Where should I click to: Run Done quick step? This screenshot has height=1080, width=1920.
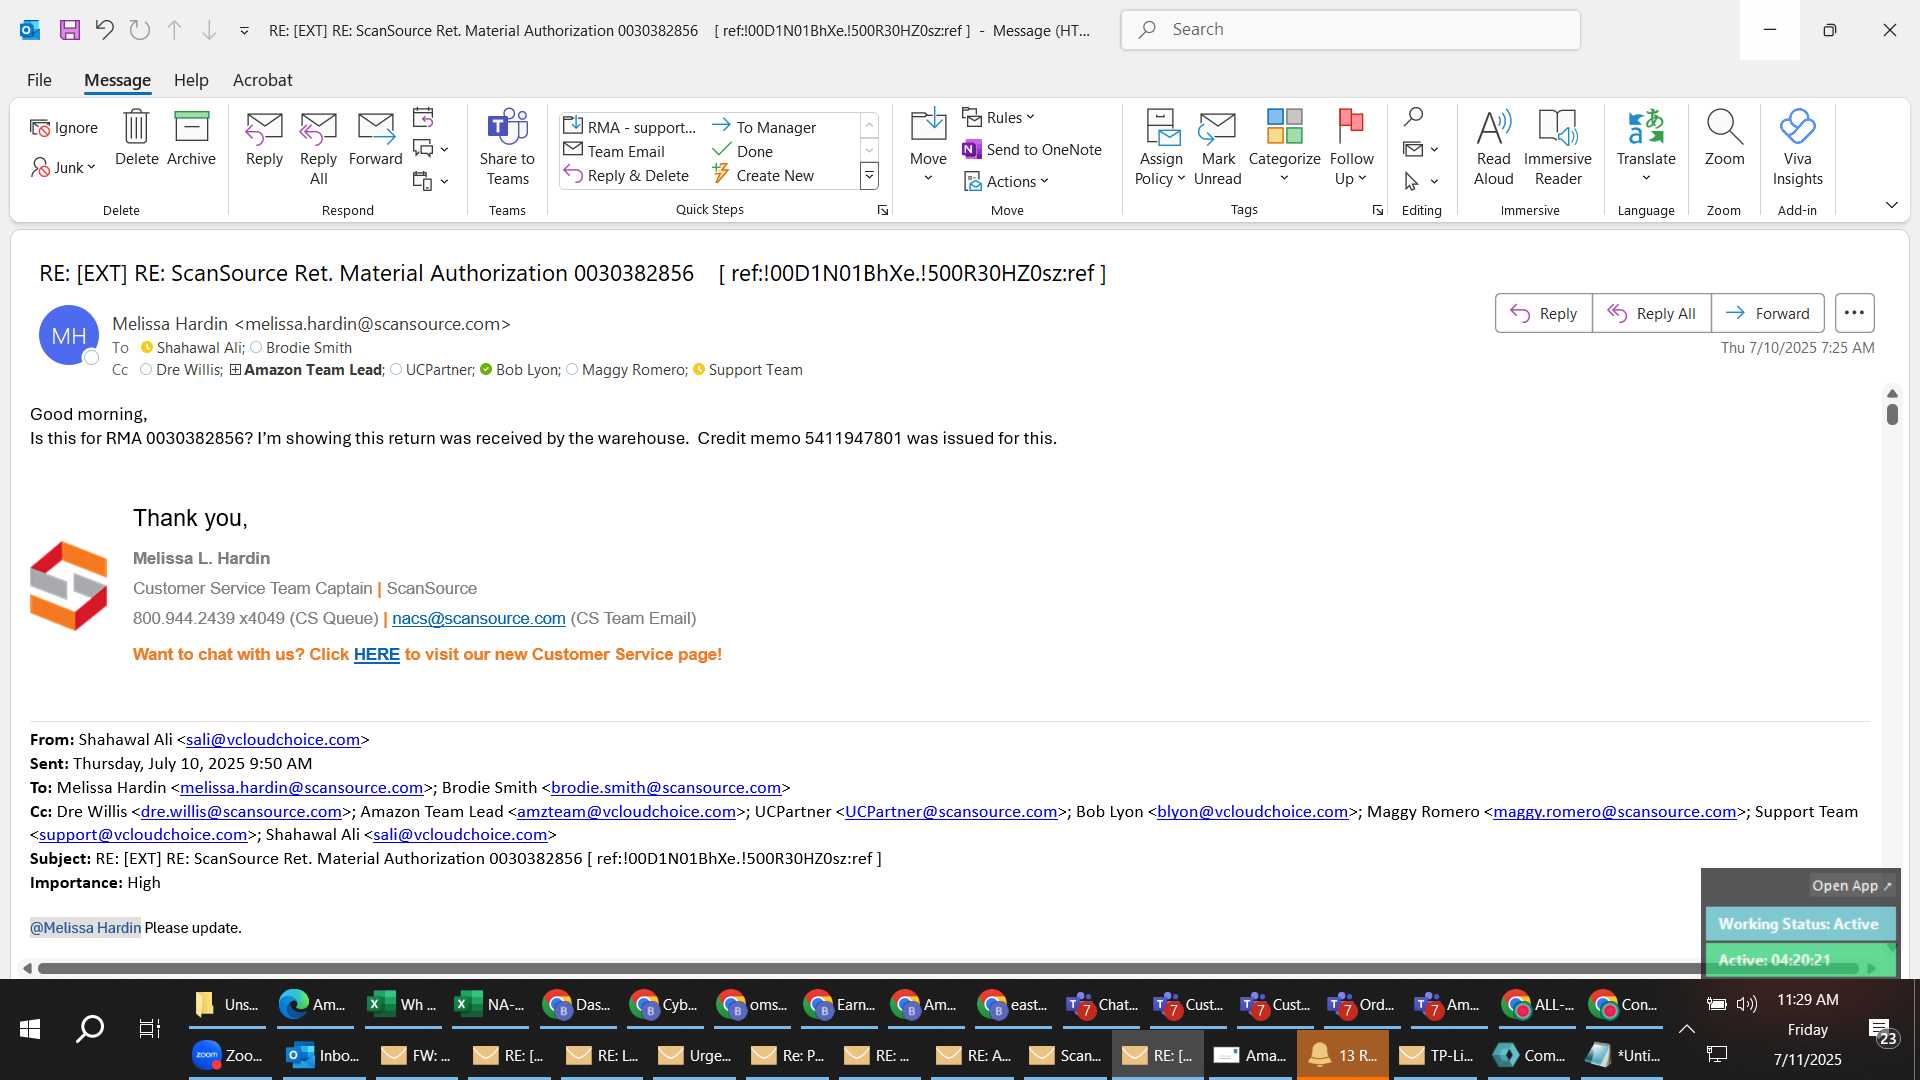click(x=742, y=151)
